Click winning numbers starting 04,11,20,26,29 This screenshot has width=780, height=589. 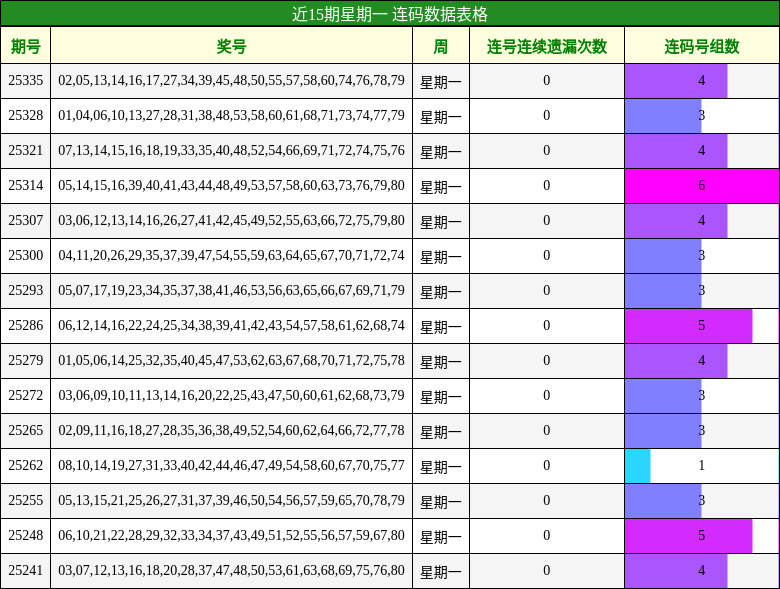(231, 255)
